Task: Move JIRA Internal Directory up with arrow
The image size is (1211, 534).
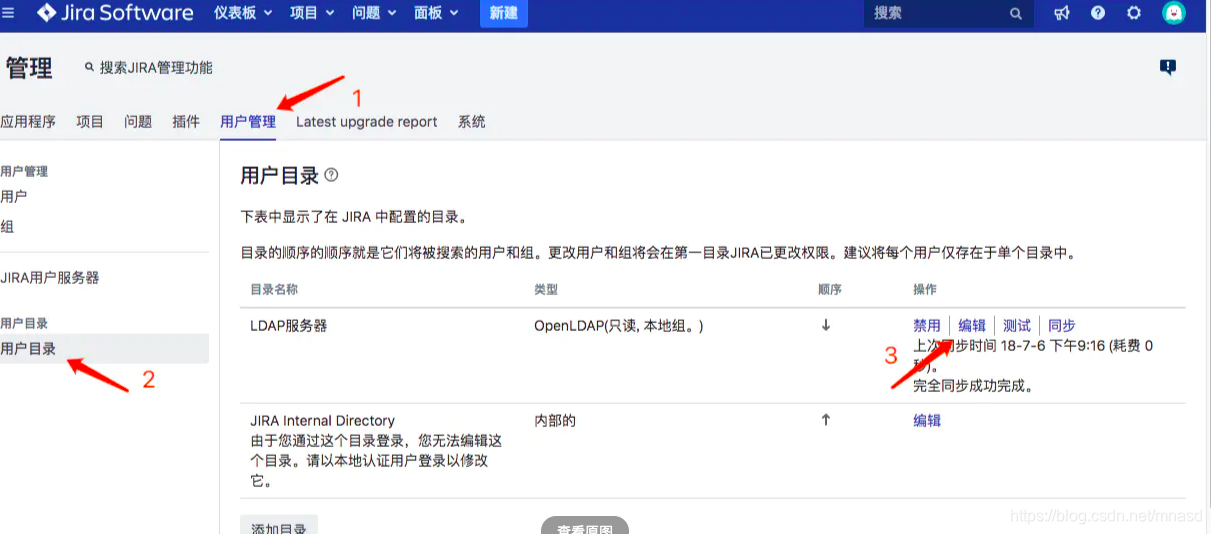Action: [x=826, y=420]
